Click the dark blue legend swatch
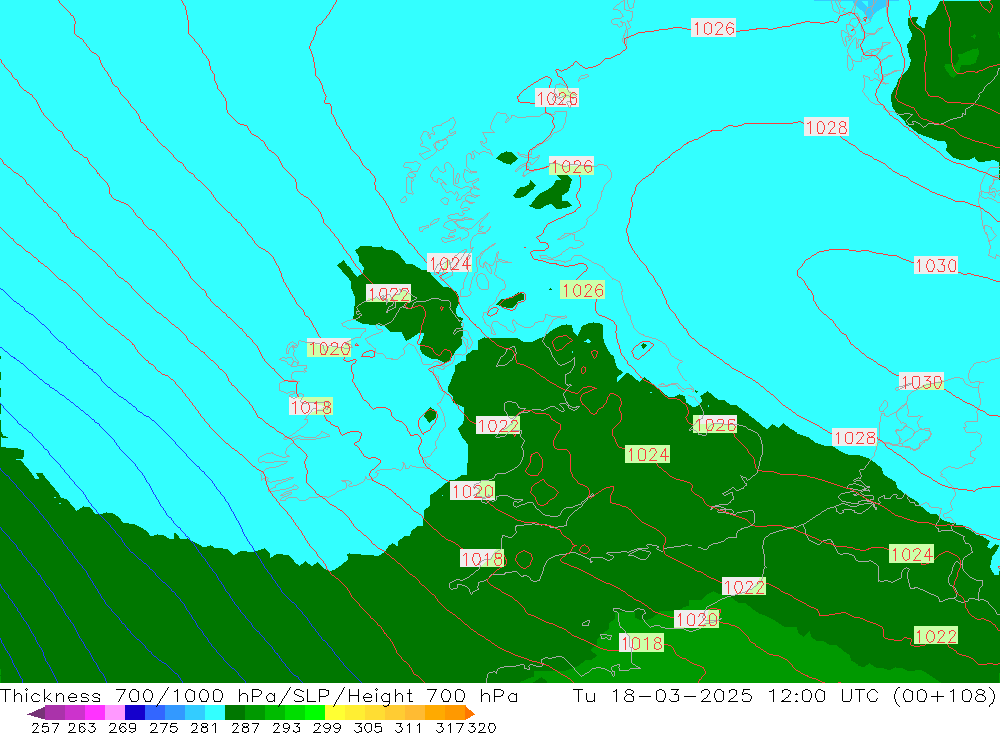The image size is (1000, 733). [x=135, y=713]
